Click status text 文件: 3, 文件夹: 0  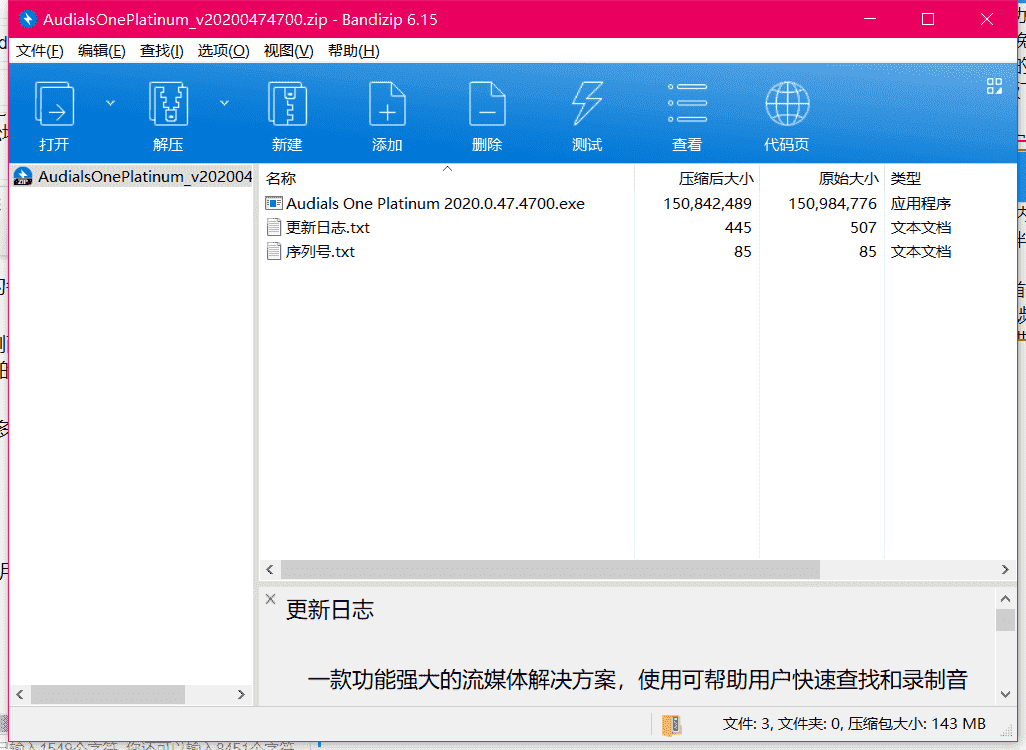click(x=783, y=724)
